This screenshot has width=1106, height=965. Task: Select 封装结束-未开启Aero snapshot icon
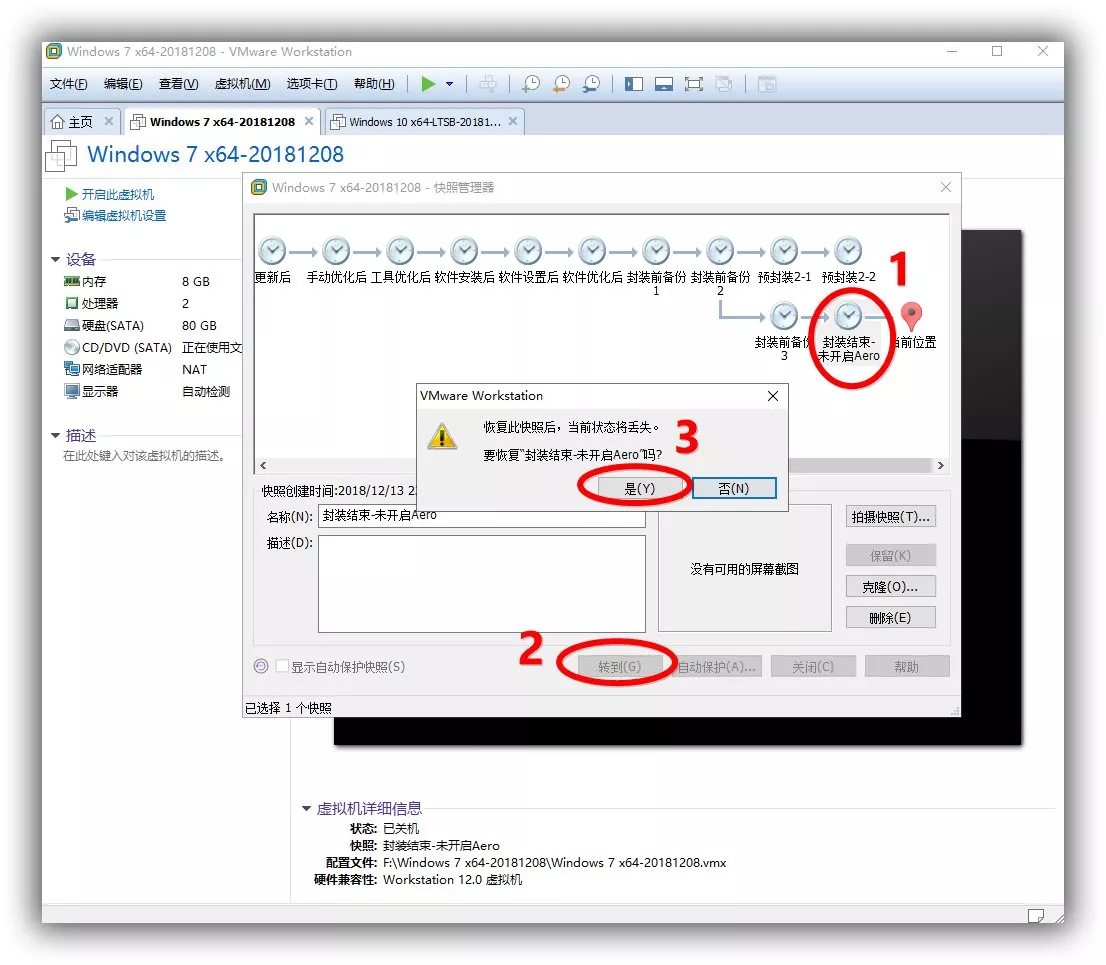tap(848, 316)
